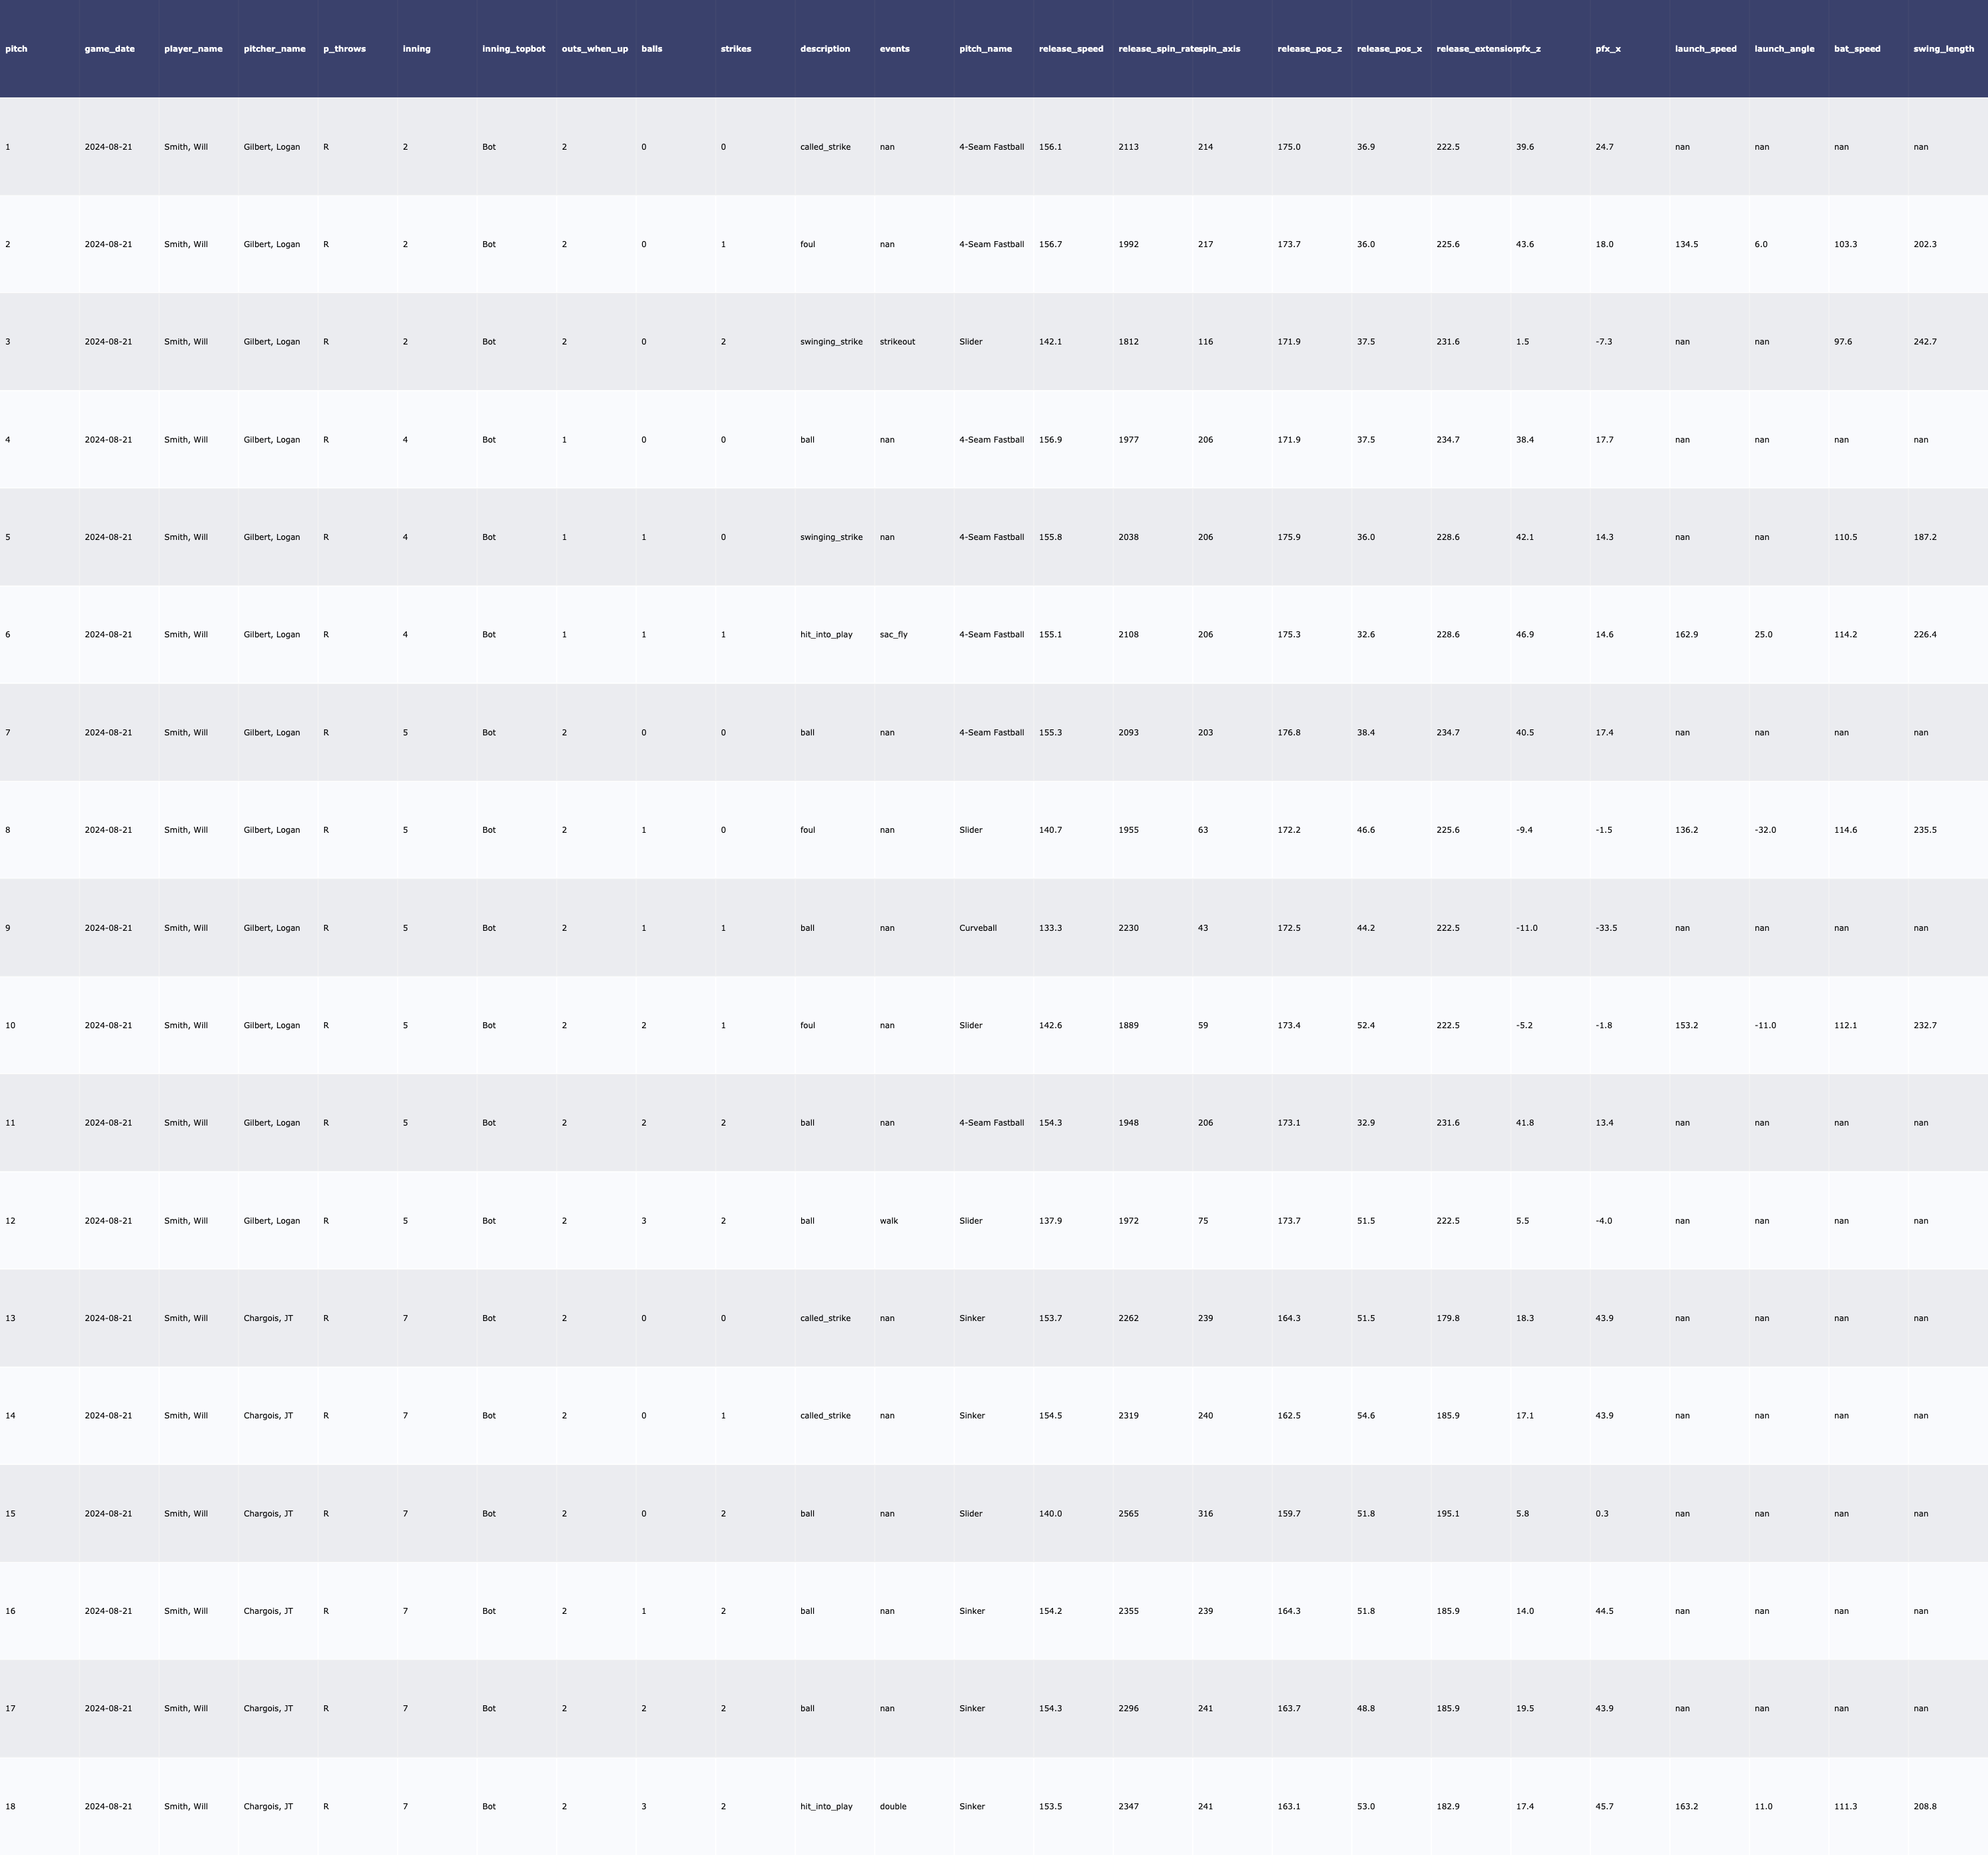1988x1855 pixels.
Task: Click the description column header
Action: pyautogui.click(x=825, y=49)
